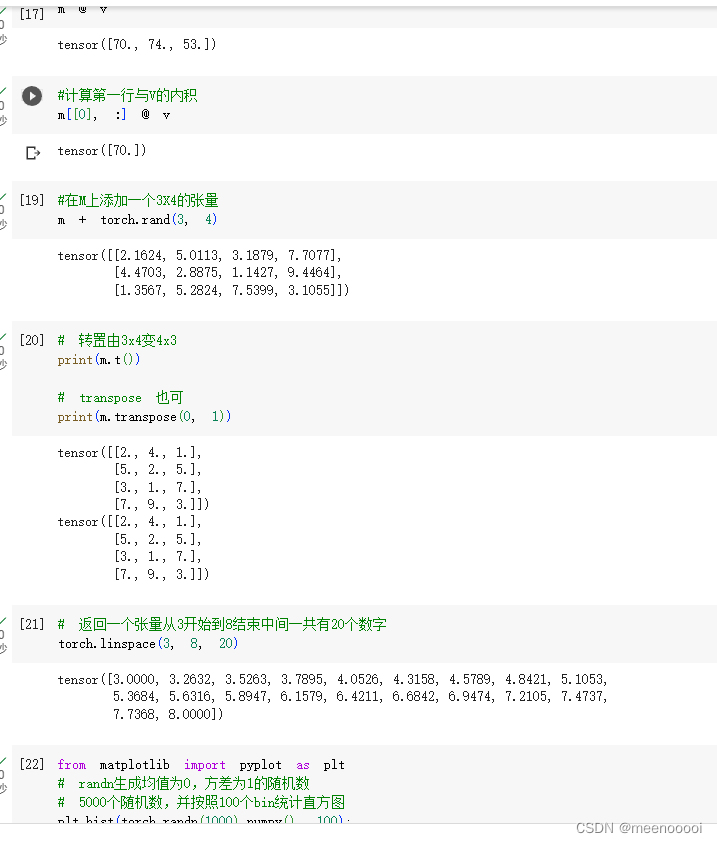Viewport: 717px width, 843px height.
Task: Run the inner product cell with play button
Action: [x=32, y=96]
